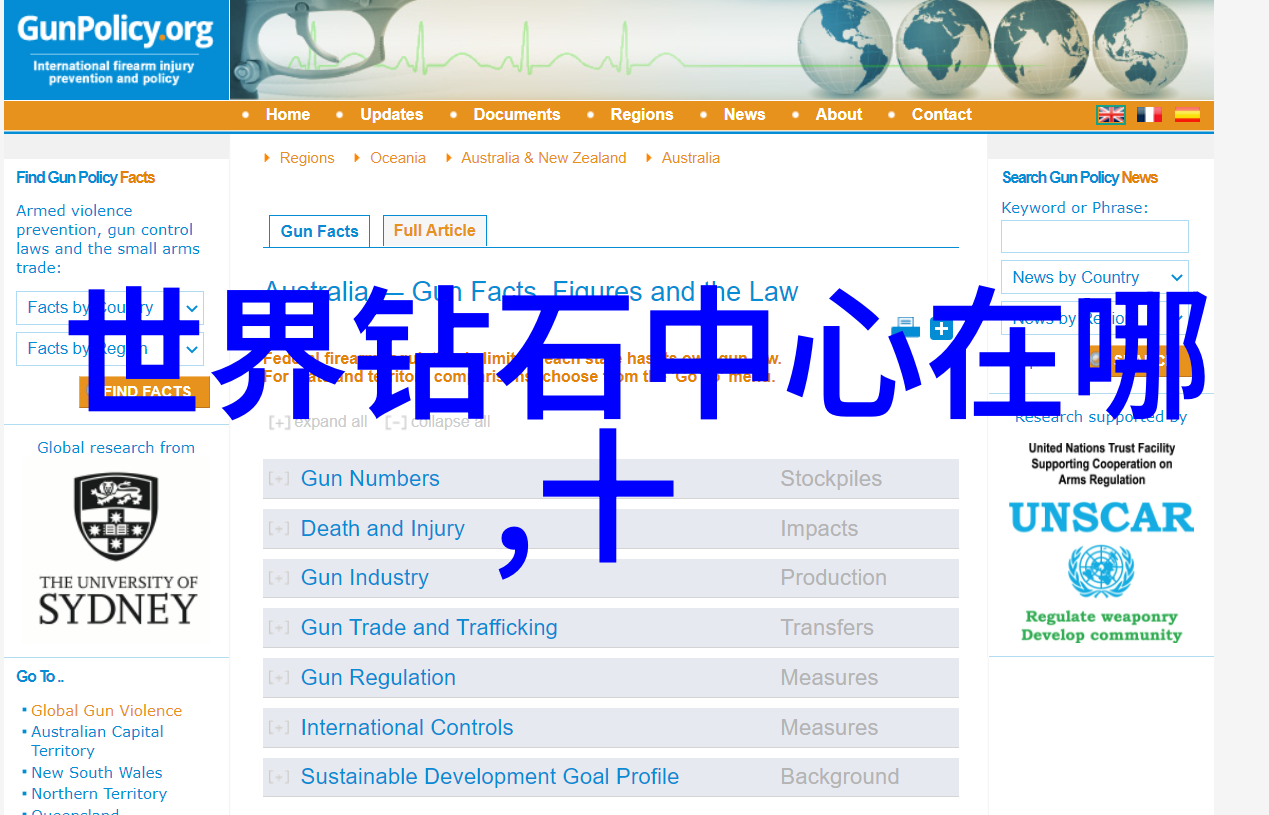Switch site language using the French flag
The image size is (1269, 815).
coord(1149,115)
